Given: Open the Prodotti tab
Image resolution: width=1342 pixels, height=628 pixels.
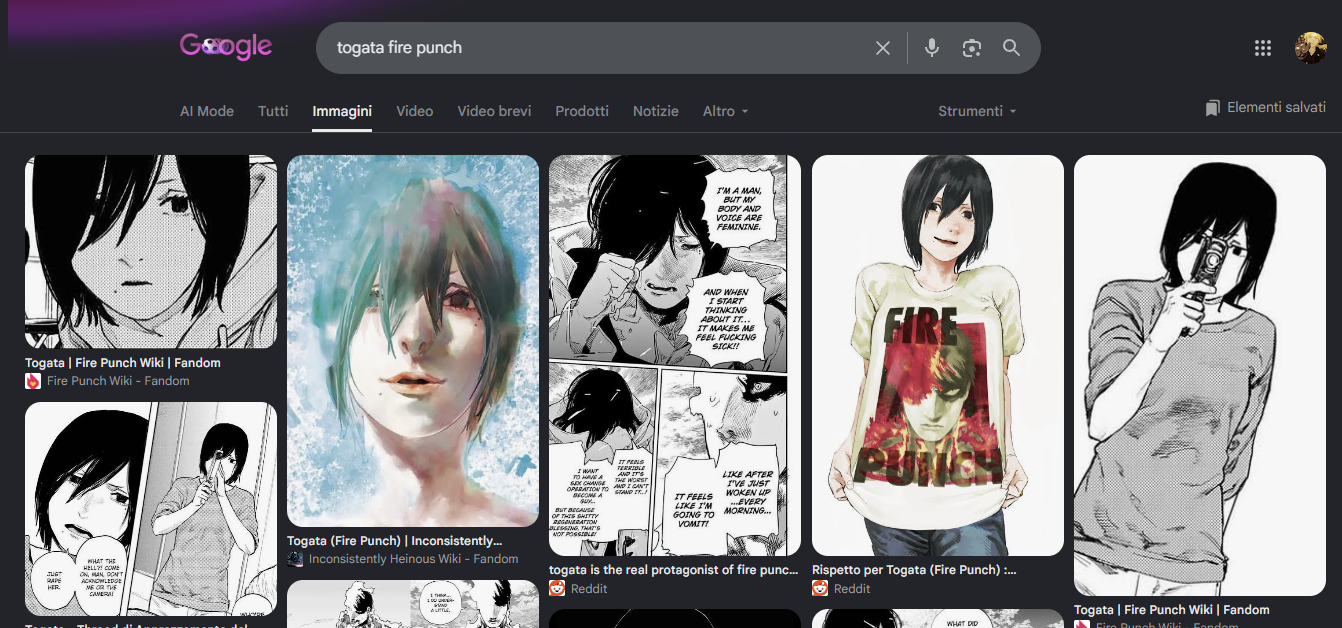Looking at the screenshot, I should point(582,111).
